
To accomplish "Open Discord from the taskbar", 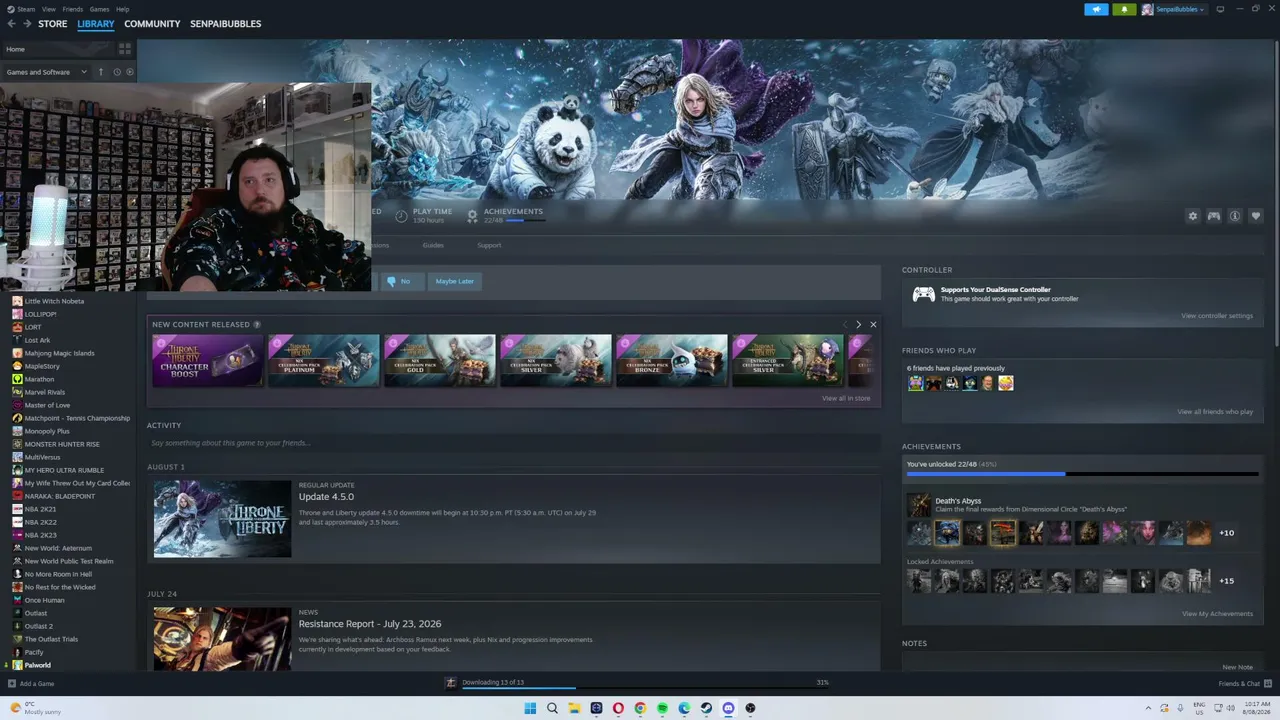I will coord(728,708).
